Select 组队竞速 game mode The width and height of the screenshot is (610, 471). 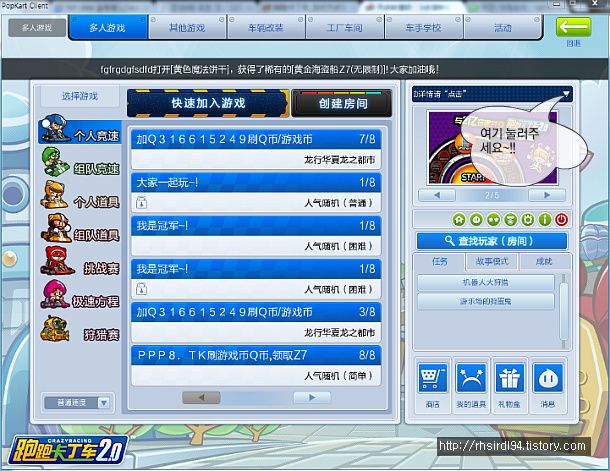click(x=80, y=163)
